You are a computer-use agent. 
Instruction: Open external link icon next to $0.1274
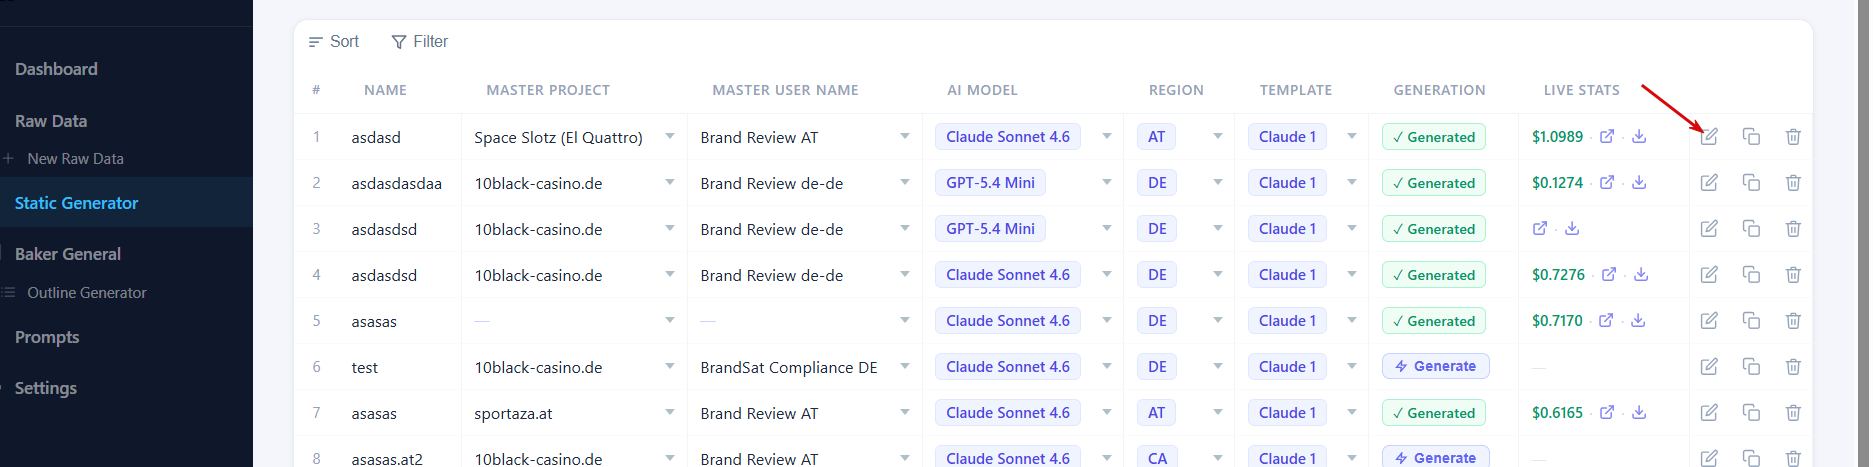coord(1607,183)
